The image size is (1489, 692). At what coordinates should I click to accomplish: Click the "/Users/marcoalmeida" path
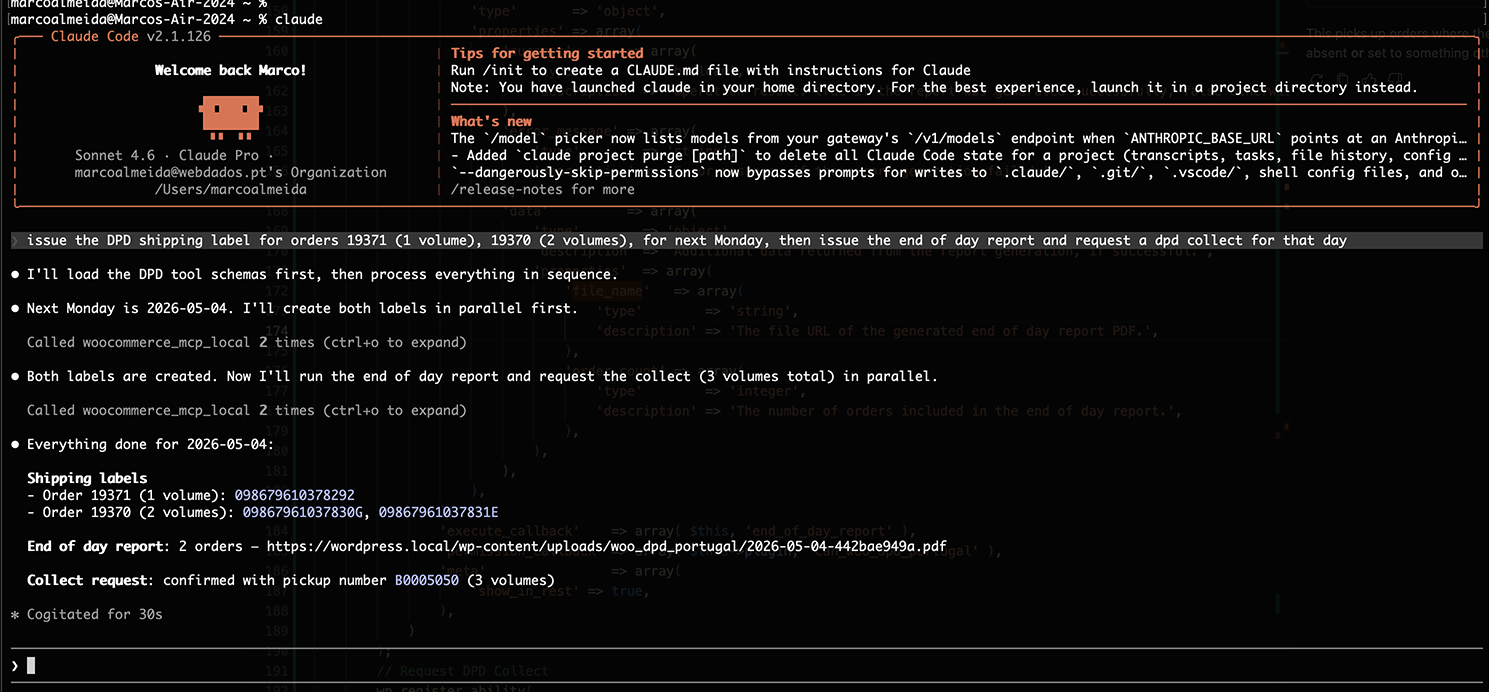231,189
